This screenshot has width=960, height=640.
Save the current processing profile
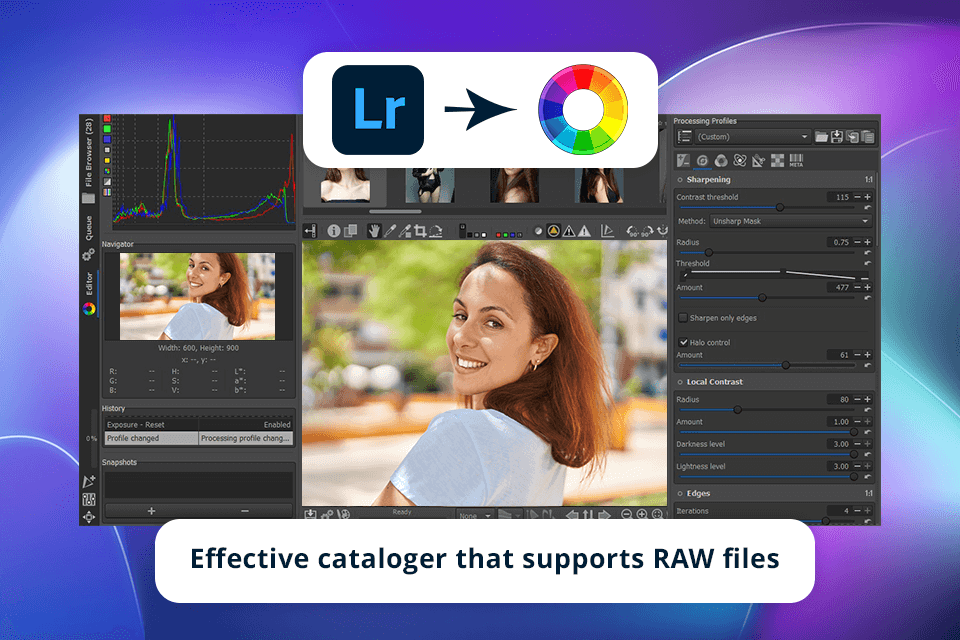click(x=837, y=137)
